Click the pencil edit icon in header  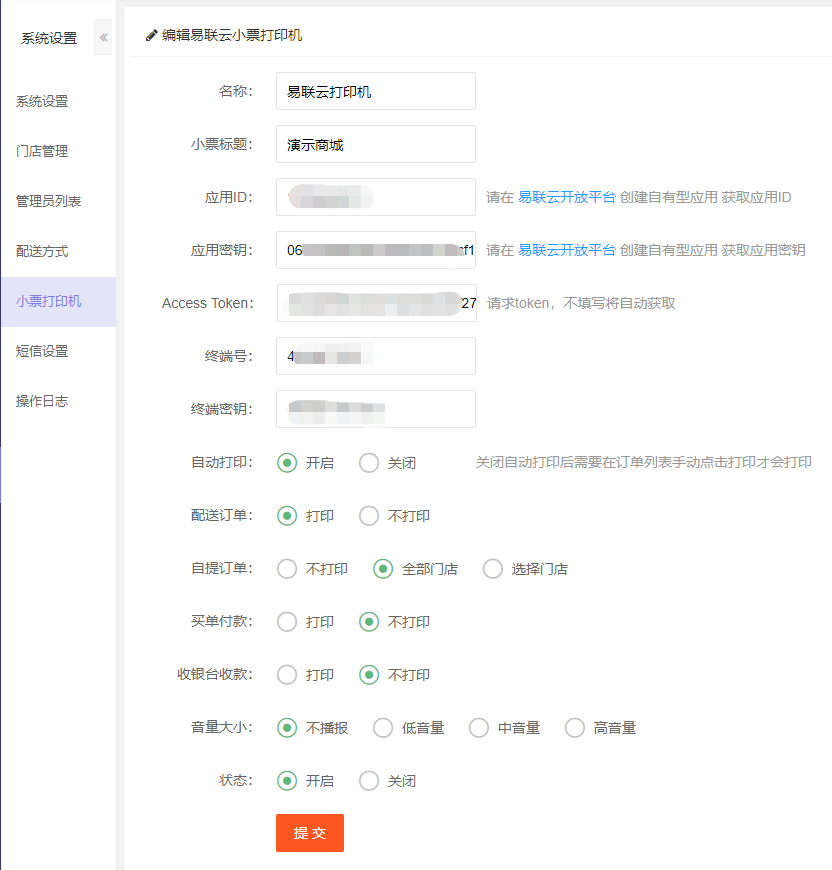coord(152,35)
